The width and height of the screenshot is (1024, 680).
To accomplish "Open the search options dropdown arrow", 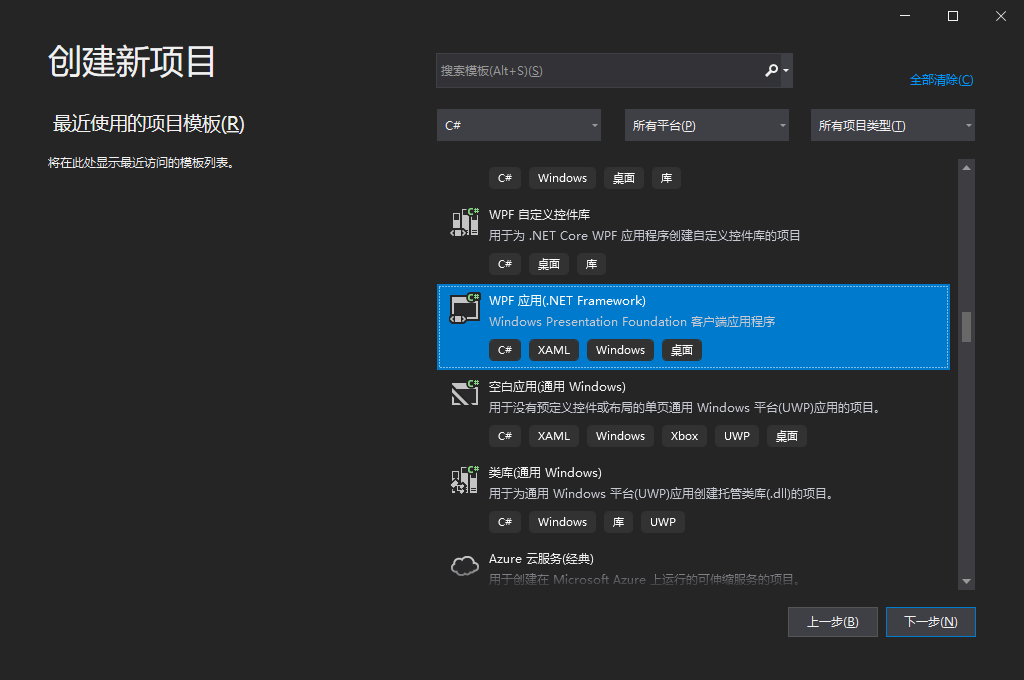I will pos(786,71).
